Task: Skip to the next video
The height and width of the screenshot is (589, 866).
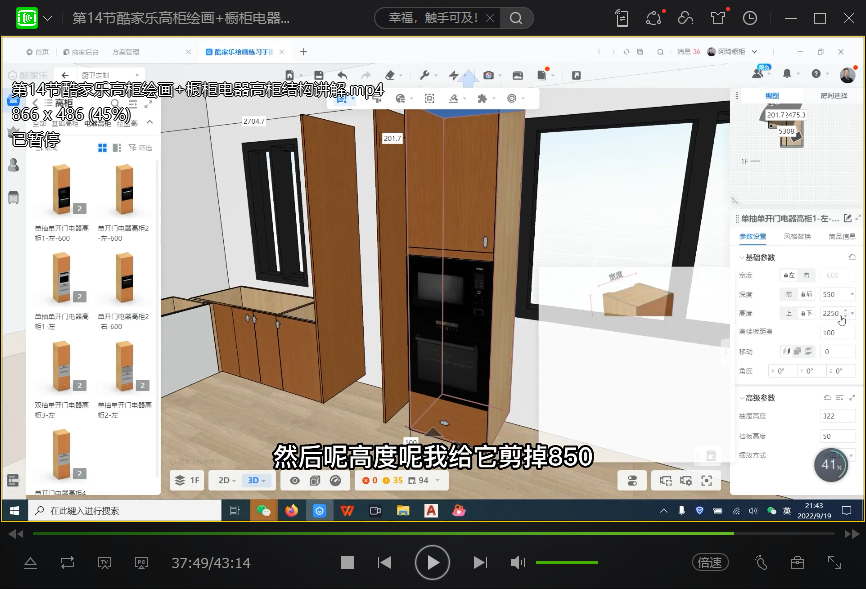Action: [480, 563]
